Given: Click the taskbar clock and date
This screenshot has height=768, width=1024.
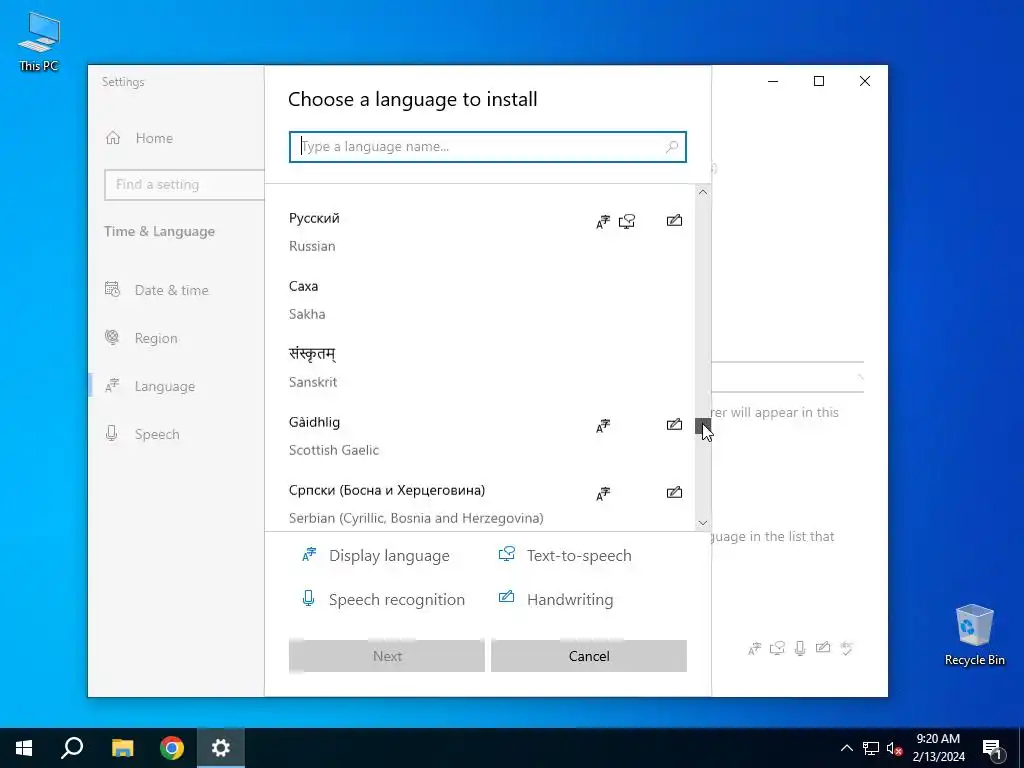Looking at the screenshot, I should 938,748.
